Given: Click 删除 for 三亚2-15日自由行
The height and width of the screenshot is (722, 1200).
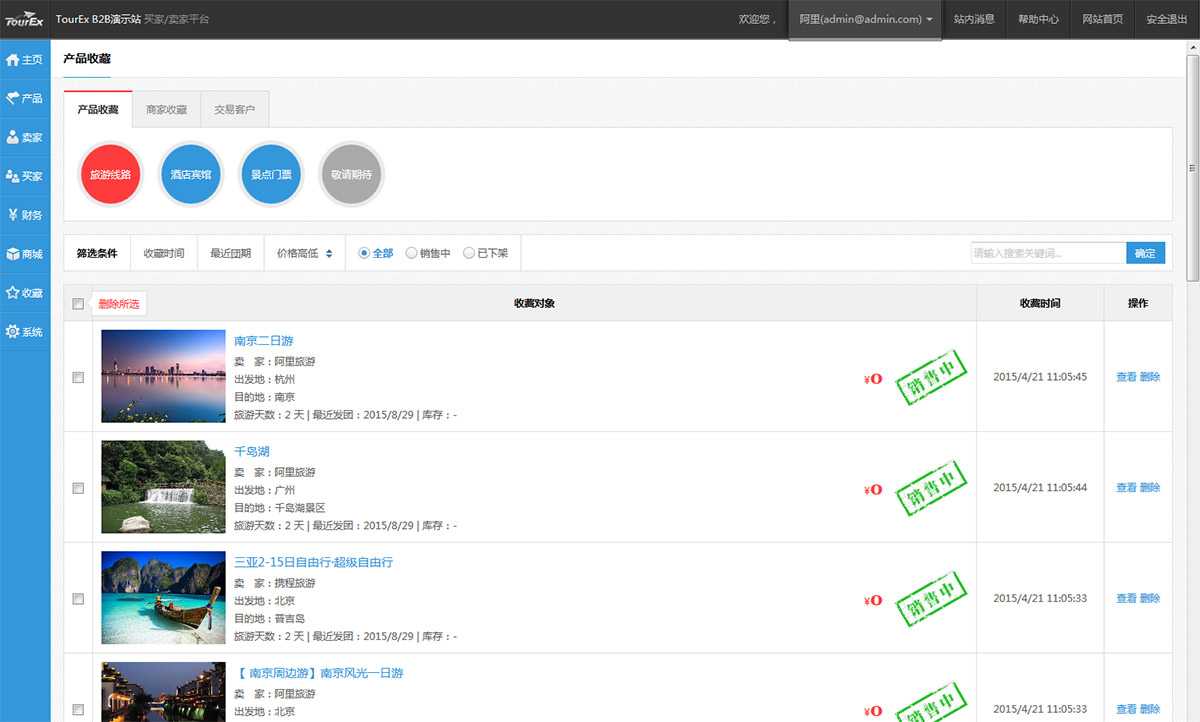Looking at the screenshot, I should click(1150, 599).
